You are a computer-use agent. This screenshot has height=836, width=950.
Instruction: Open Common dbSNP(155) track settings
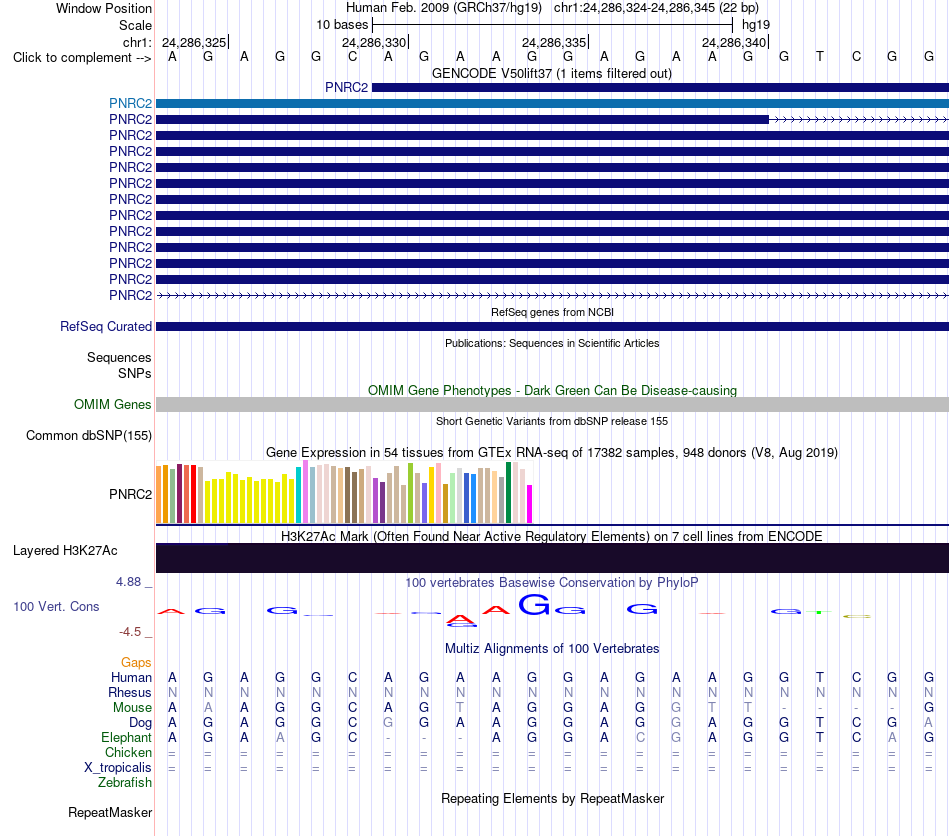[x=88, y=436]
